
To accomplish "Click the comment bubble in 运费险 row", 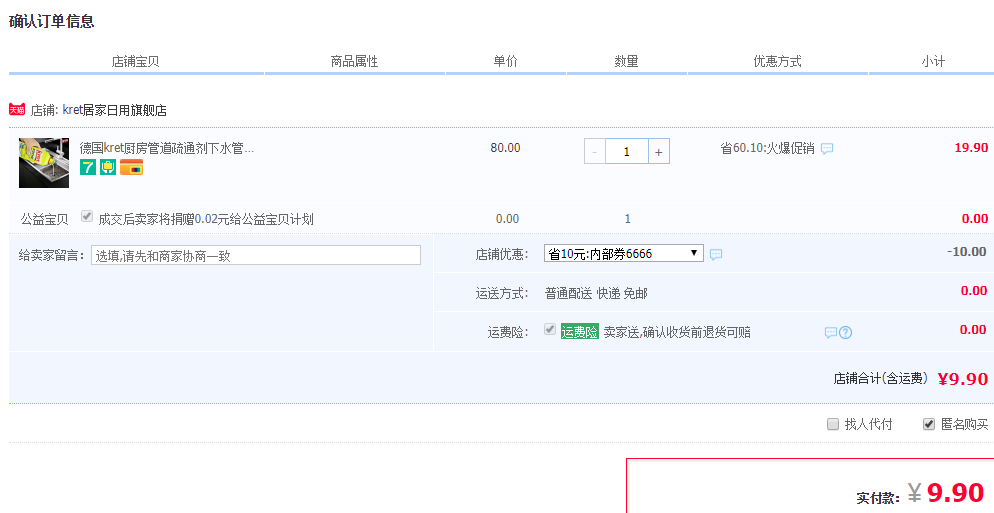I will click(x=830, y=332).
